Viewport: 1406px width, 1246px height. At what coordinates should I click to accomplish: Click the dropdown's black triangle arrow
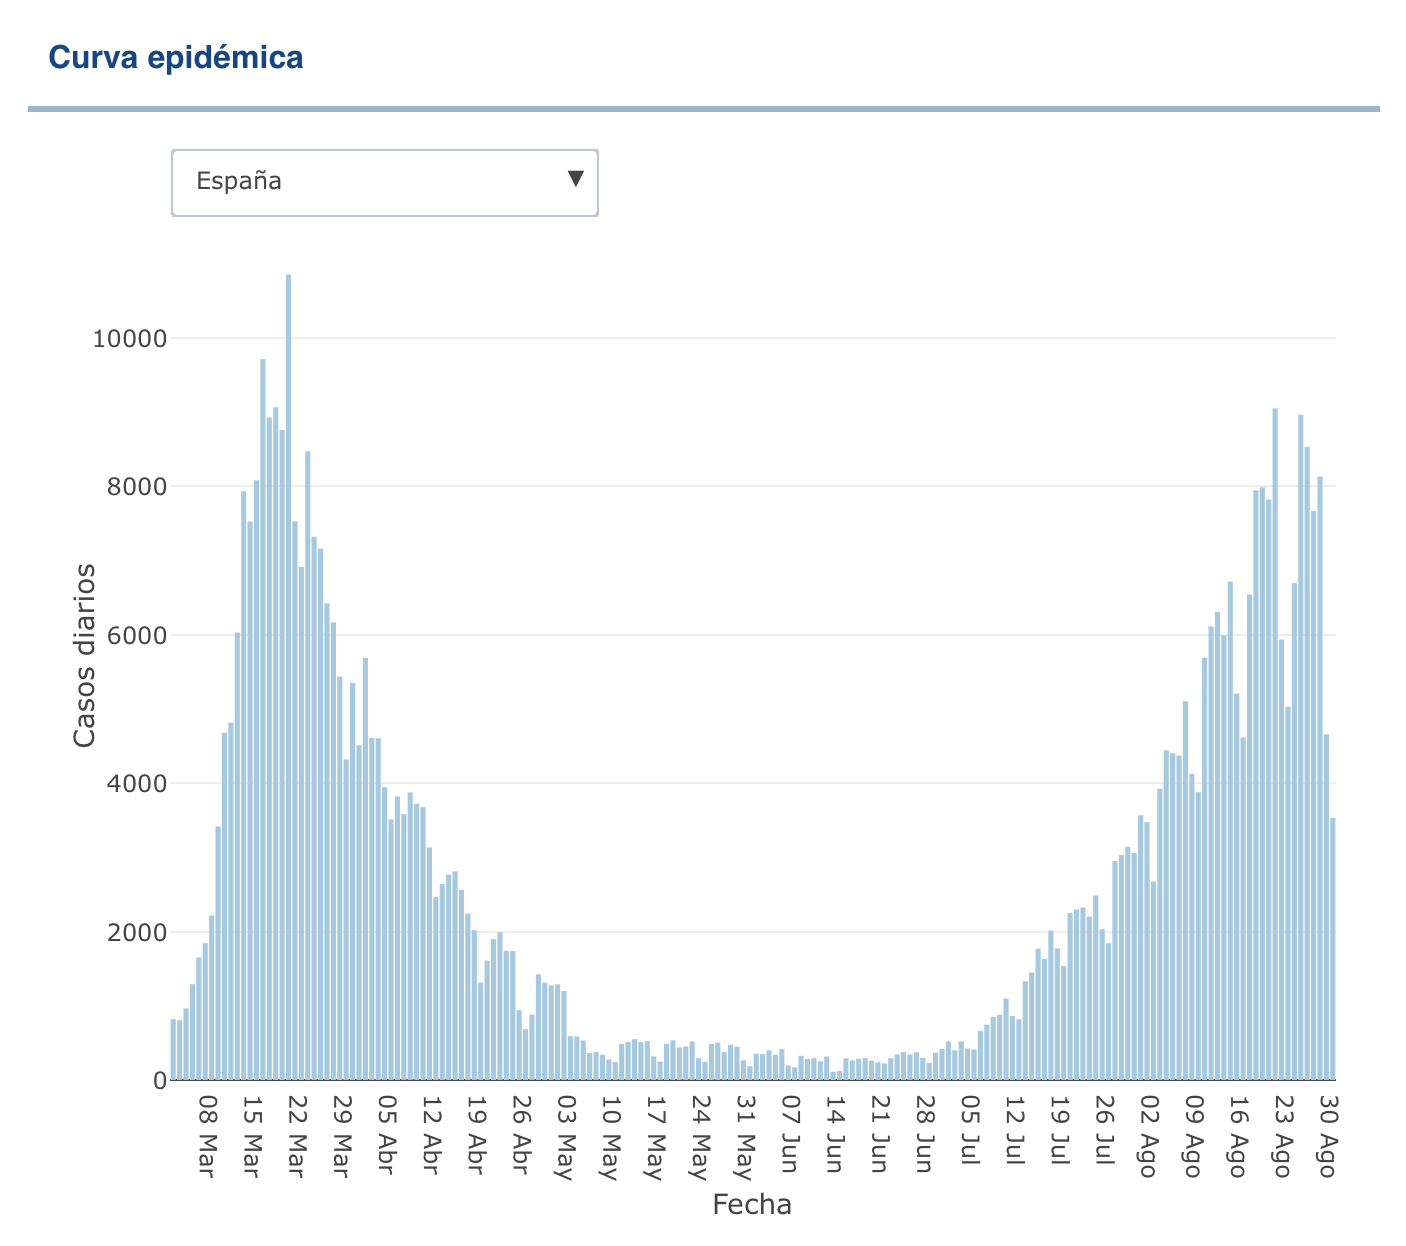[x=575, y=179]
